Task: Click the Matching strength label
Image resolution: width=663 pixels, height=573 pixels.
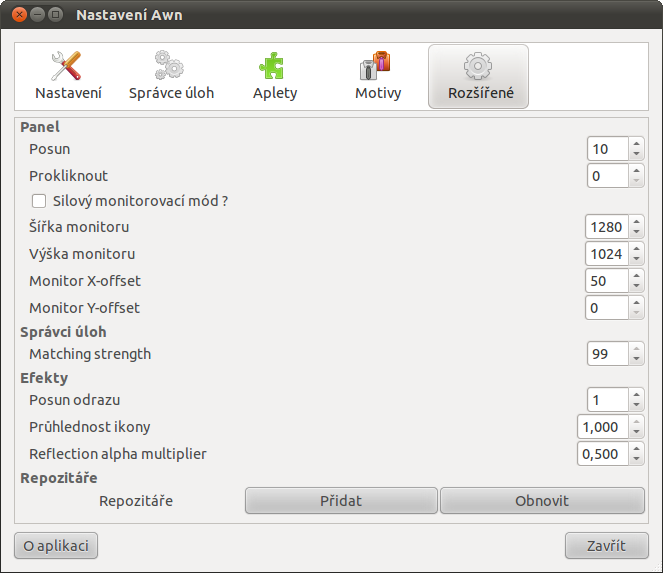Action: pyautogui.click(x=90, y=354)
